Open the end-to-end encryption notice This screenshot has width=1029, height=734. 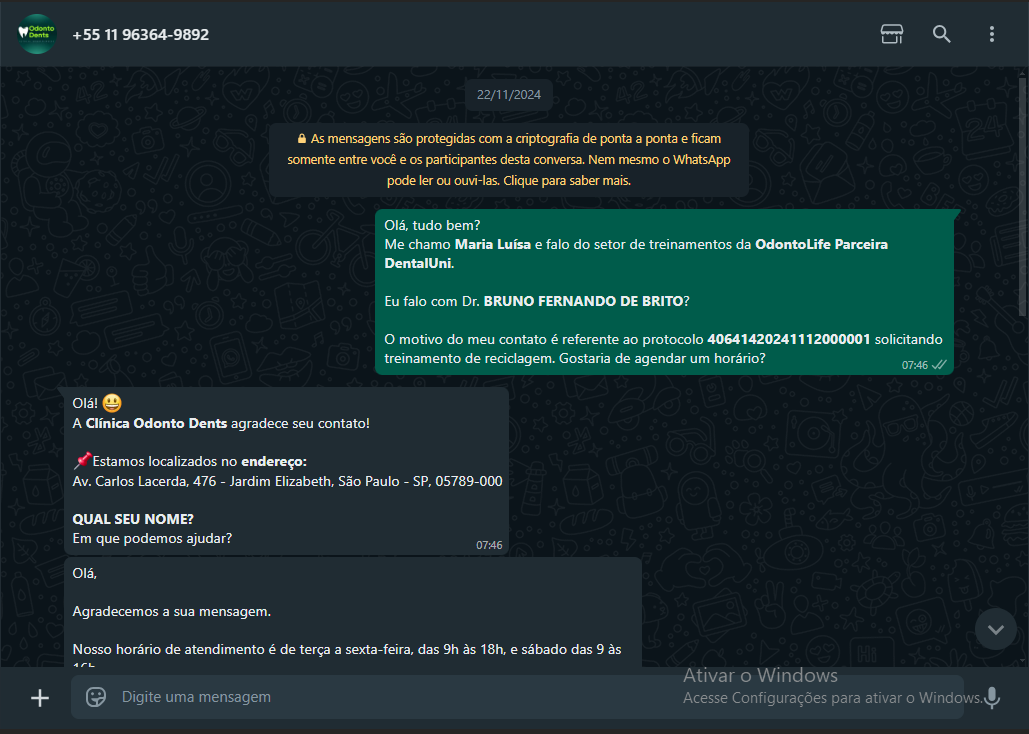(x=509, y=160)
